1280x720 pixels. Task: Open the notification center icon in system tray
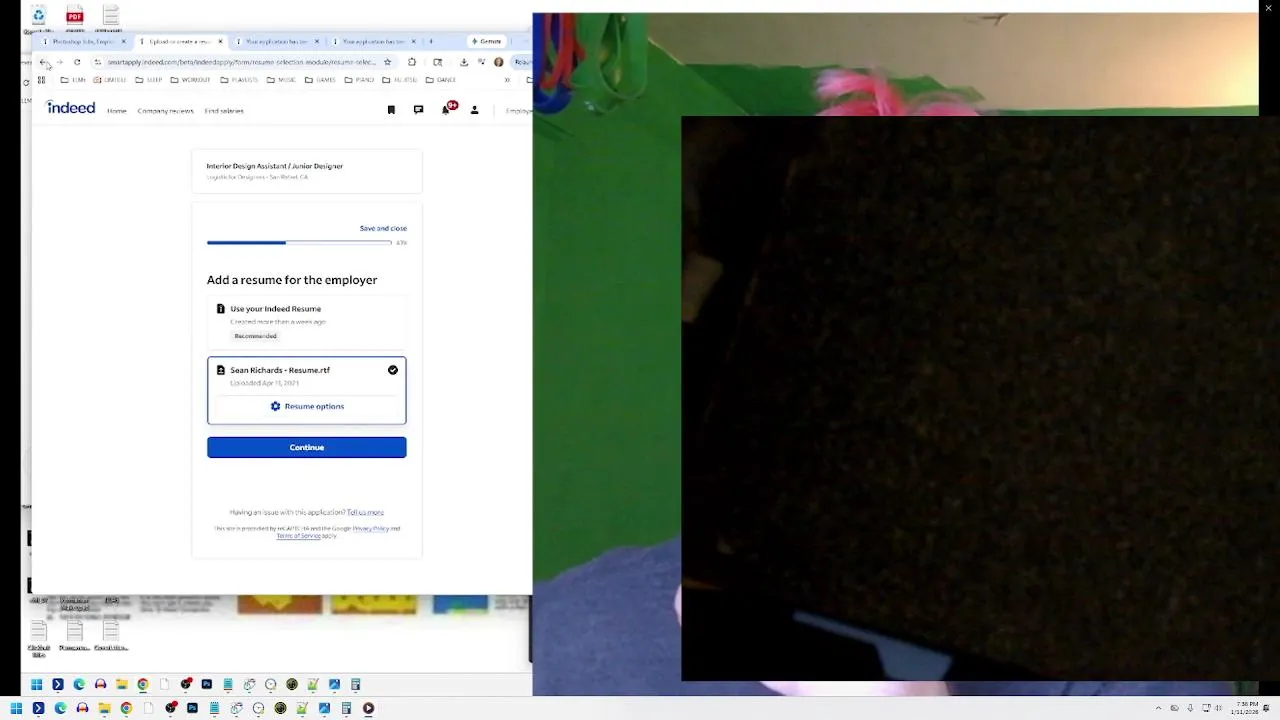pyautogui.click(x=1266, y=708)
